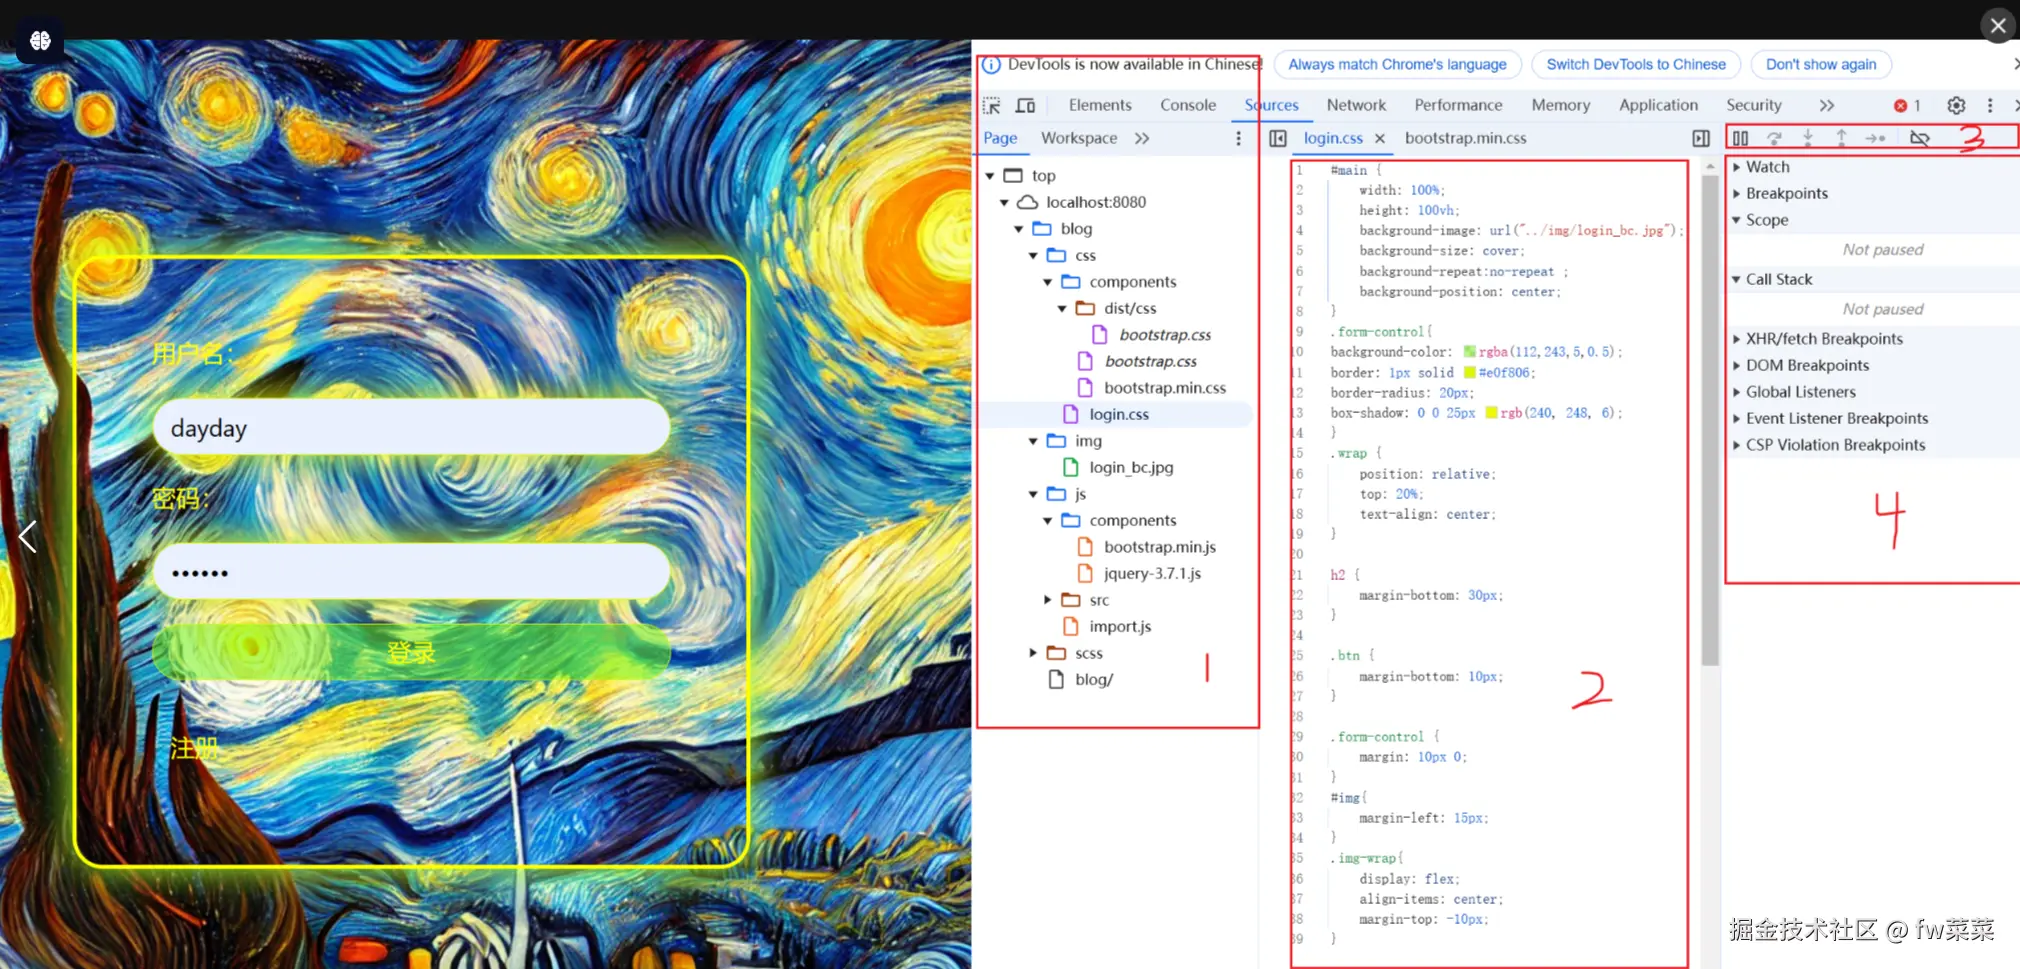Image resolution: width=2020 pixels, height=969 pixels.
Task: Collapse the localhost:8080 tree node
Action: [x=1004, y=202]
